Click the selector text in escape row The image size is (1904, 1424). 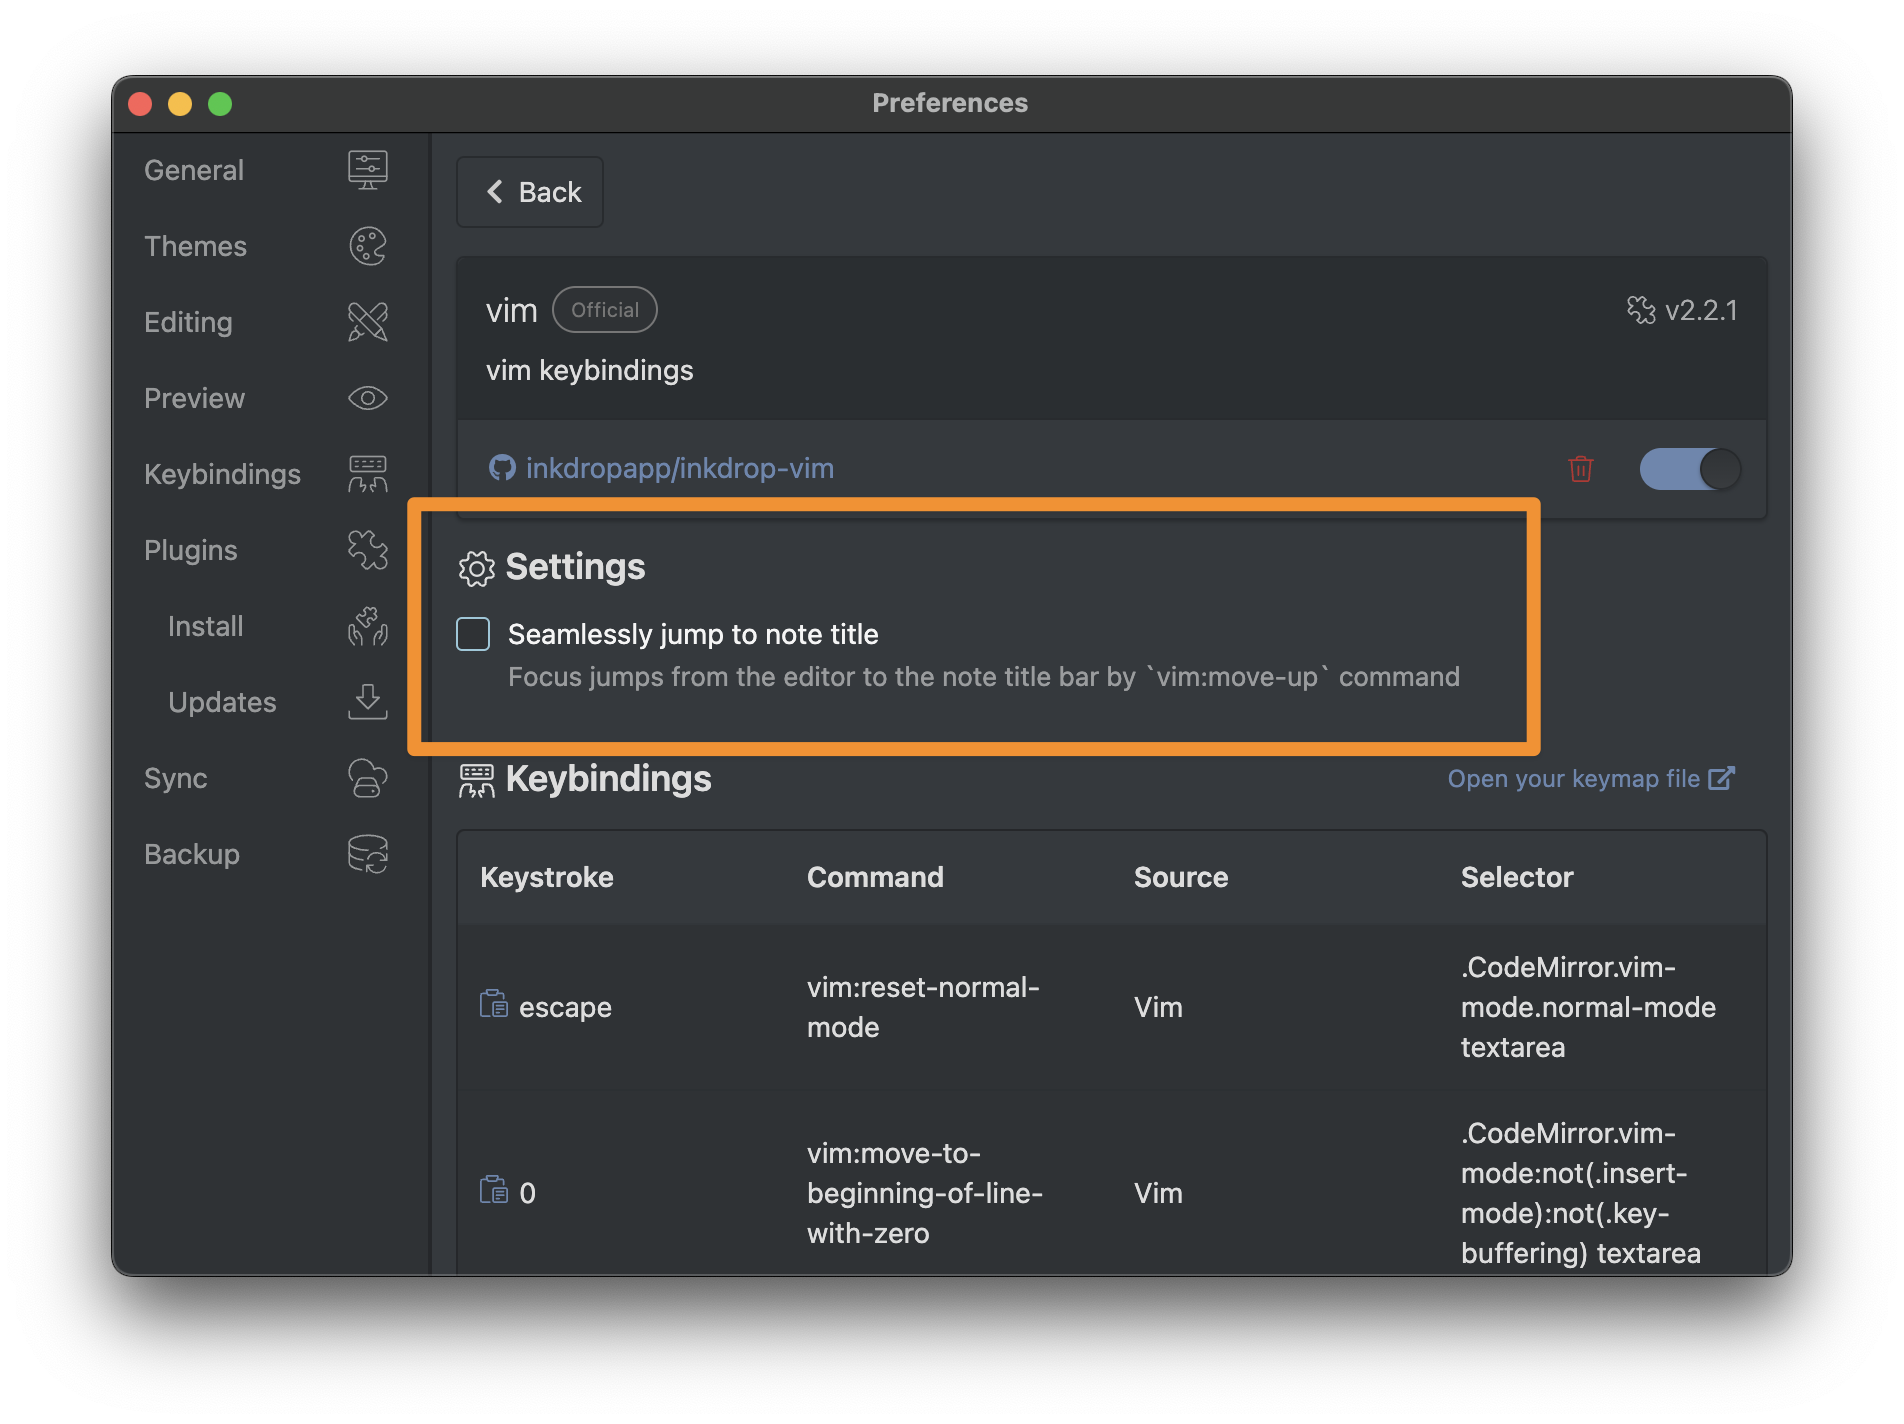(1588, 1007)
